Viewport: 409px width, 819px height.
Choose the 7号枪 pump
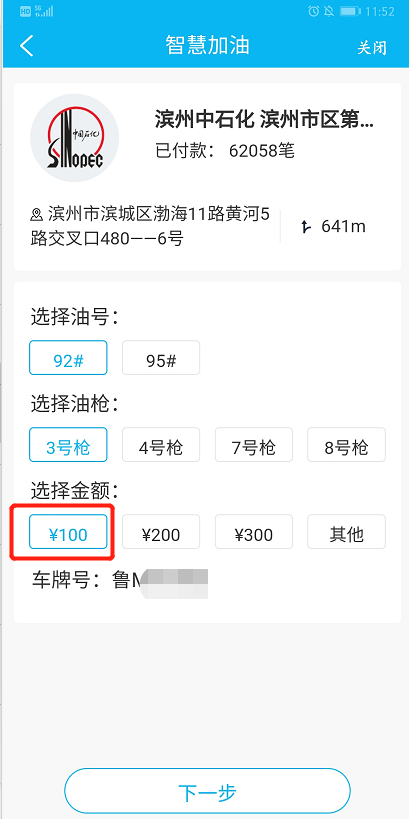(254, 444)
